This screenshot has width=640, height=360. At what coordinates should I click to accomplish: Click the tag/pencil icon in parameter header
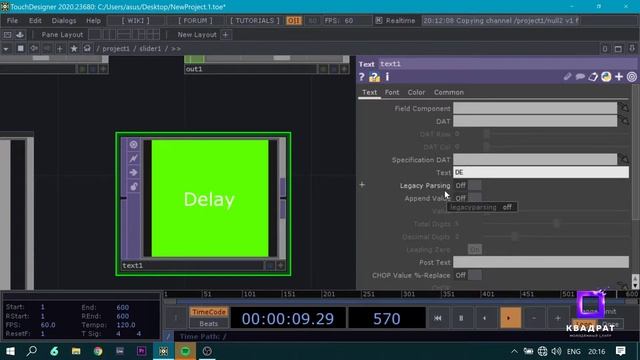[x=567, y=77]
